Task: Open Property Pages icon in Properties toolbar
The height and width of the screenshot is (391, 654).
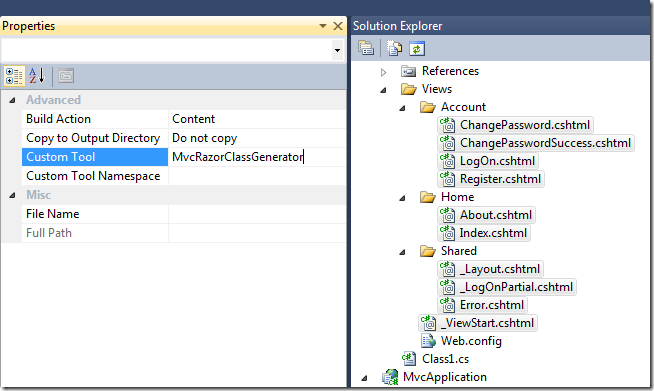Action: click(x=66, y=76)
